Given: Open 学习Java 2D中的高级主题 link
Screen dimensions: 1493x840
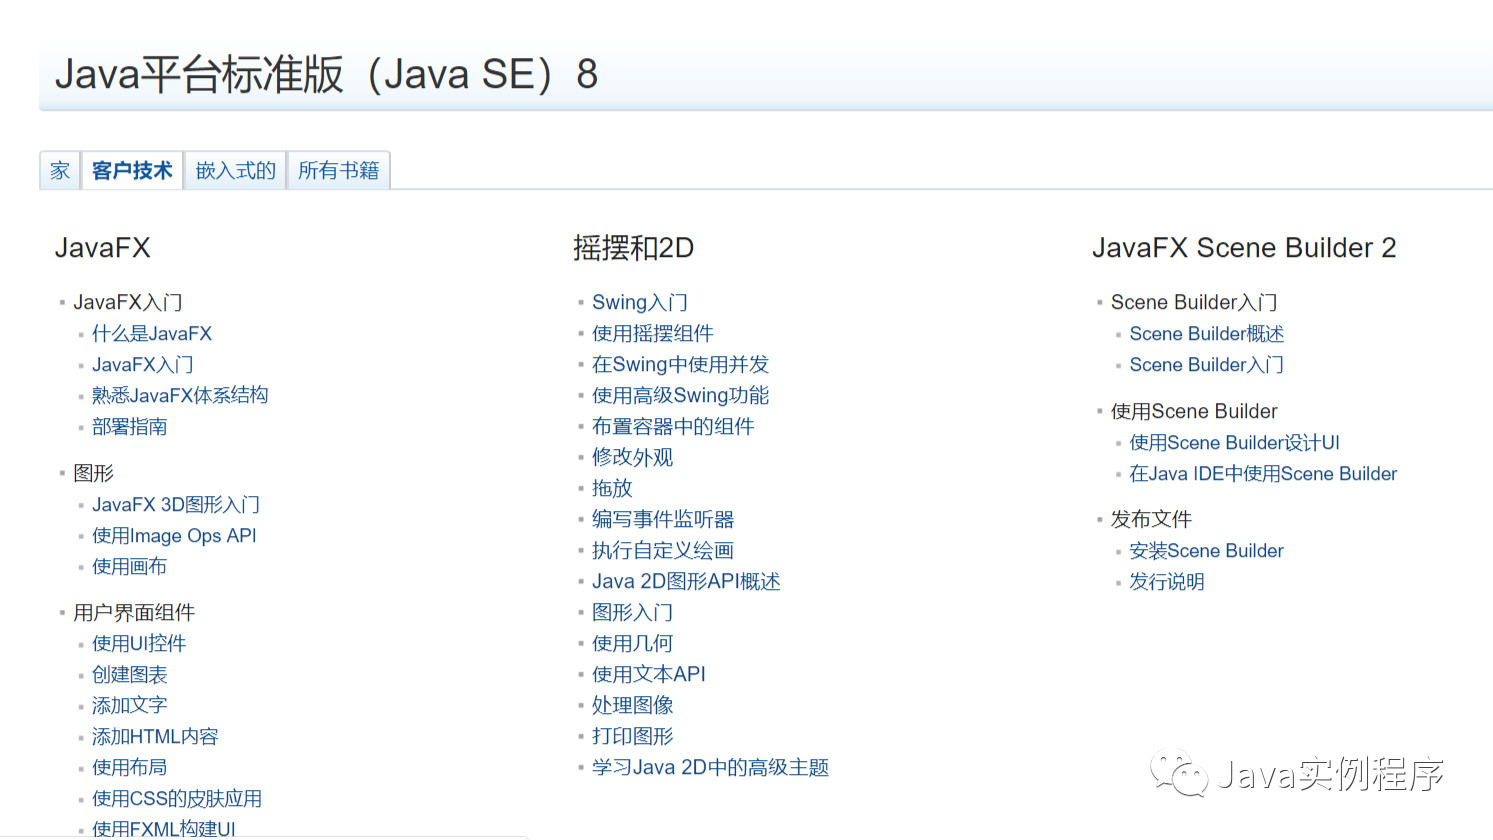Looking at the screenshot, I should pos(711,768).
